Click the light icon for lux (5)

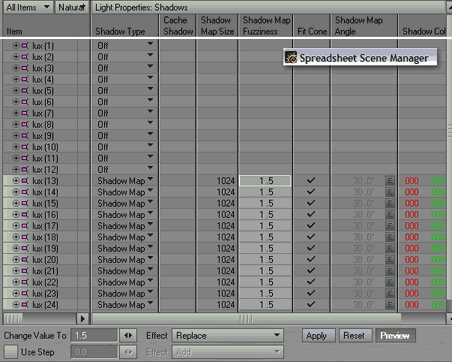click(x=25, y=91)
